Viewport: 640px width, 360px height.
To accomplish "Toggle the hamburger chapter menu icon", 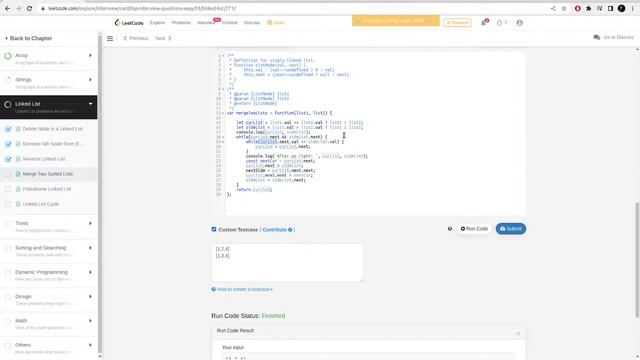I will tap(110, 38).
